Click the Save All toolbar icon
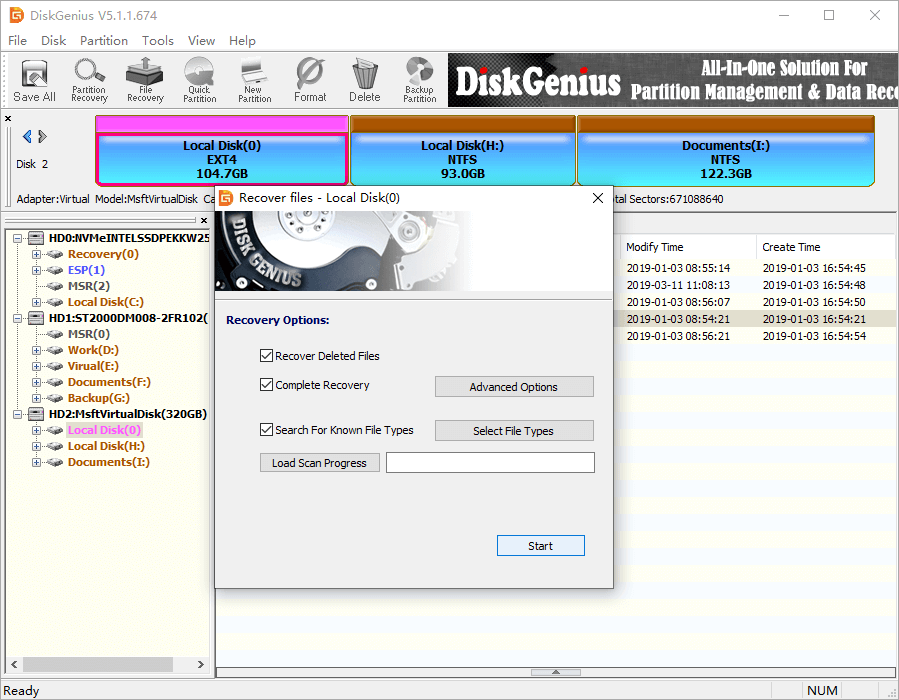 (x=34, y=80)
